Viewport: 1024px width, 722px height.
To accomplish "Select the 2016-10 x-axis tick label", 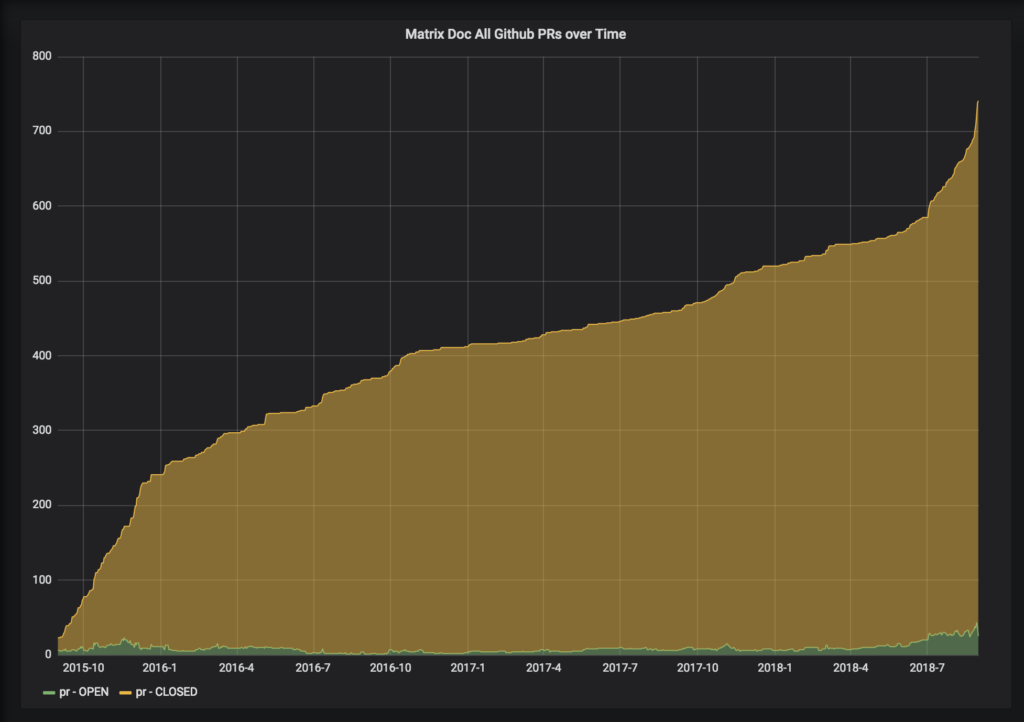I will (x=390, y=668).
